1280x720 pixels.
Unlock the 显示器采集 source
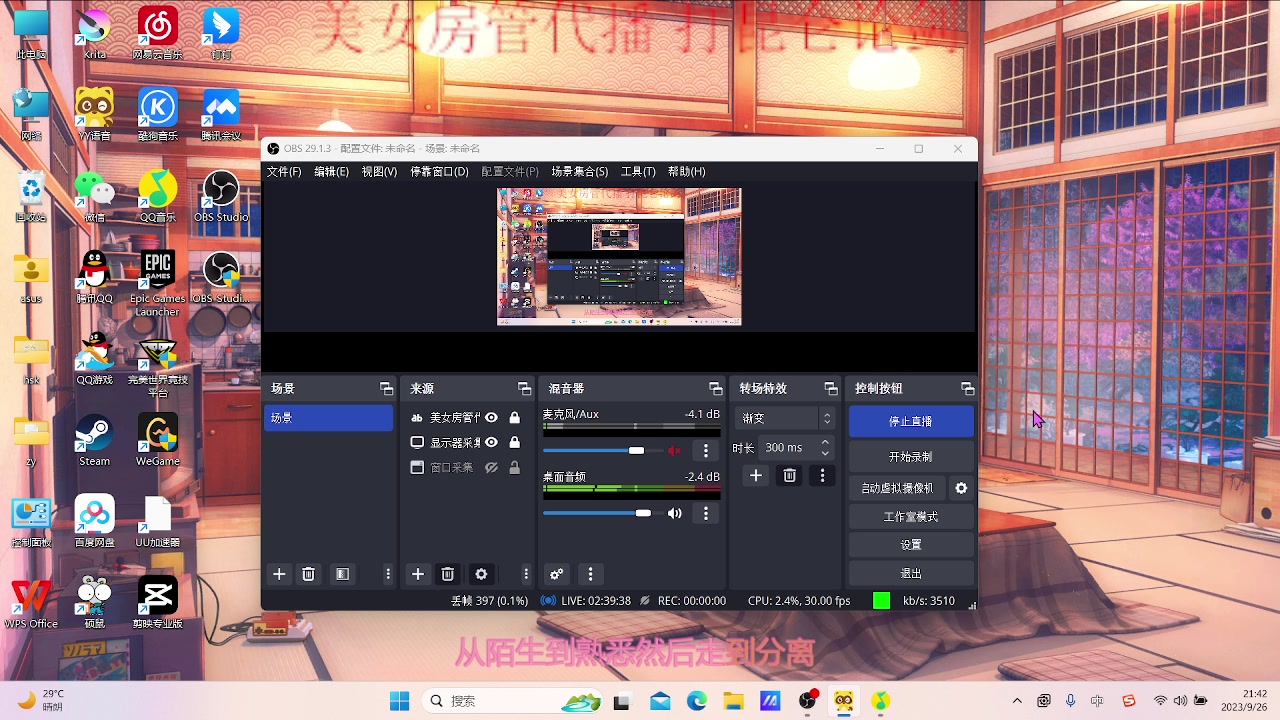(514, 442)
